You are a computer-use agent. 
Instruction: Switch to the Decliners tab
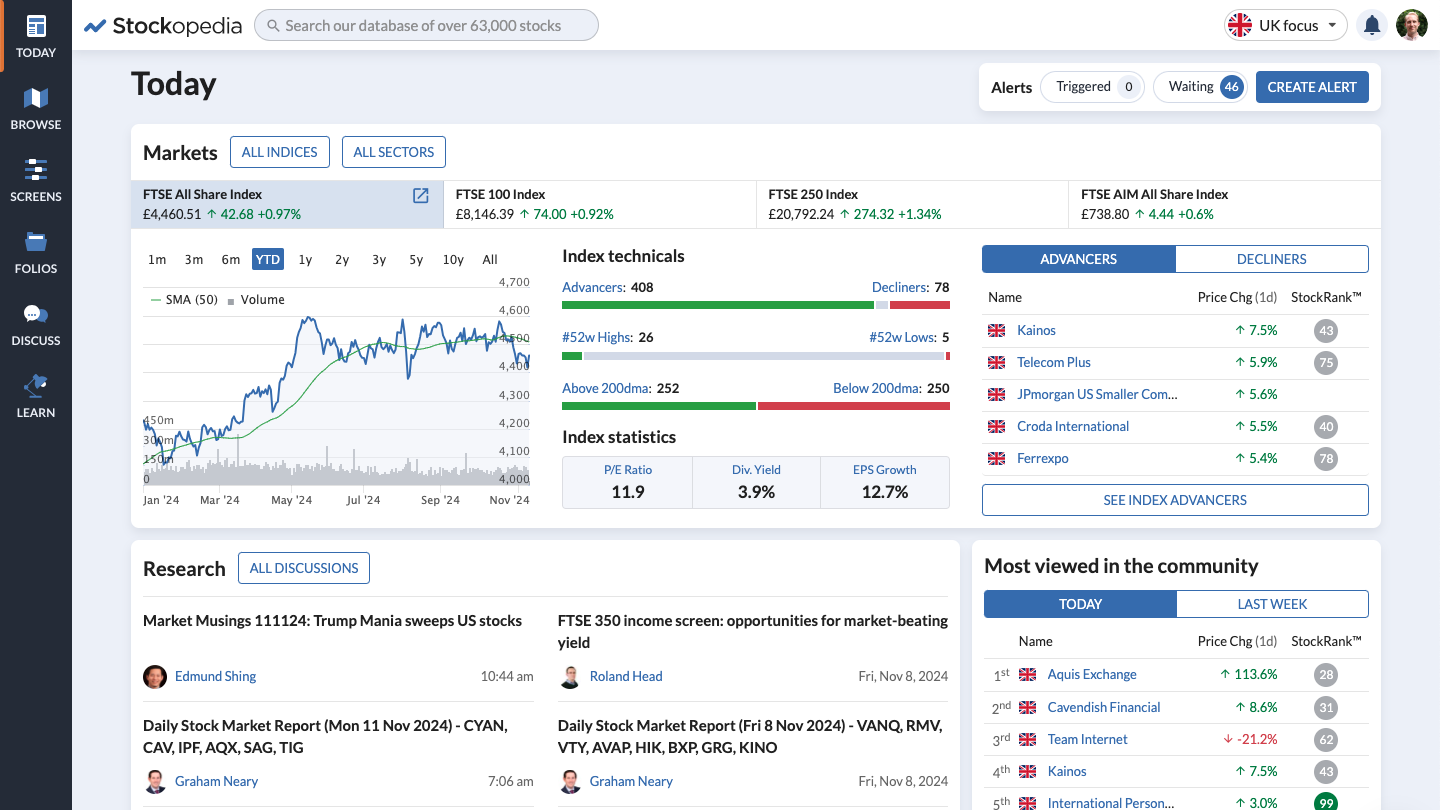click(1272, 259)
